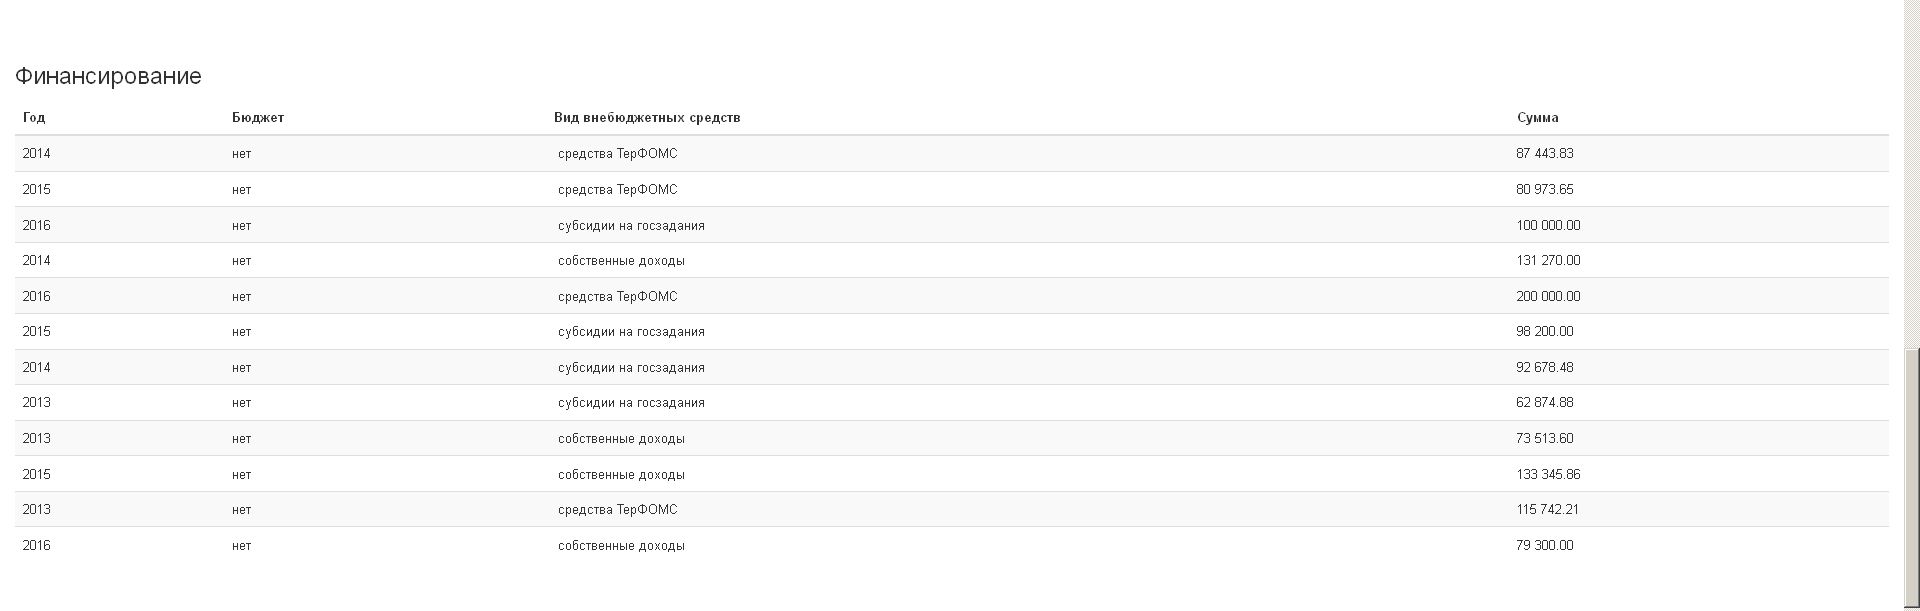Click the Финансирование section heading
The image size is (1920, 611).
point(108,76)
